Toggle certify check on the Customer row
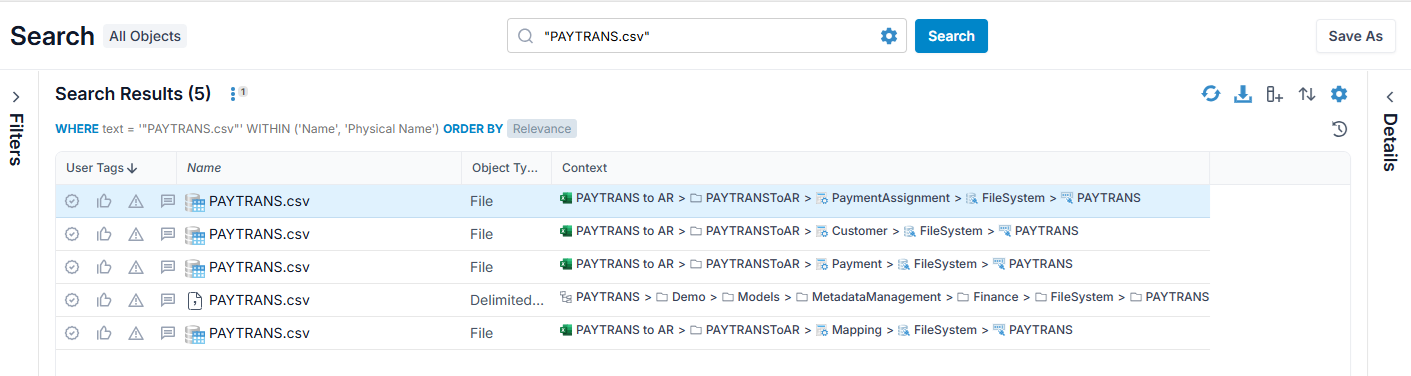The width and height of the screenshot is (1411, 376). [x=72, y=234]
